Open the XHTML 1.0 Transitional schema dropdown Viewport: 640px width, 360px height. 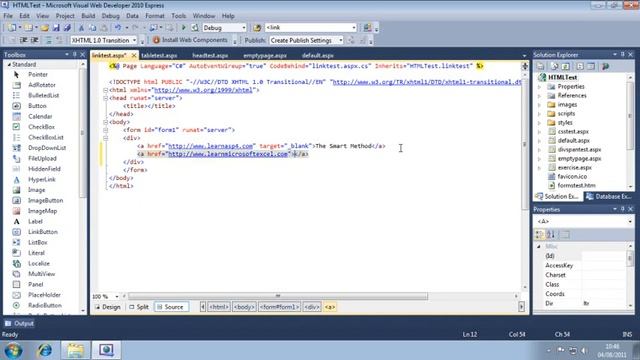[x=134, y=40]
